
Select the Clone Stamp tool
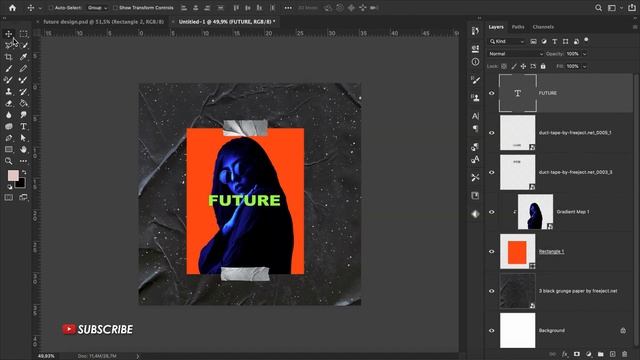point(9,92)
